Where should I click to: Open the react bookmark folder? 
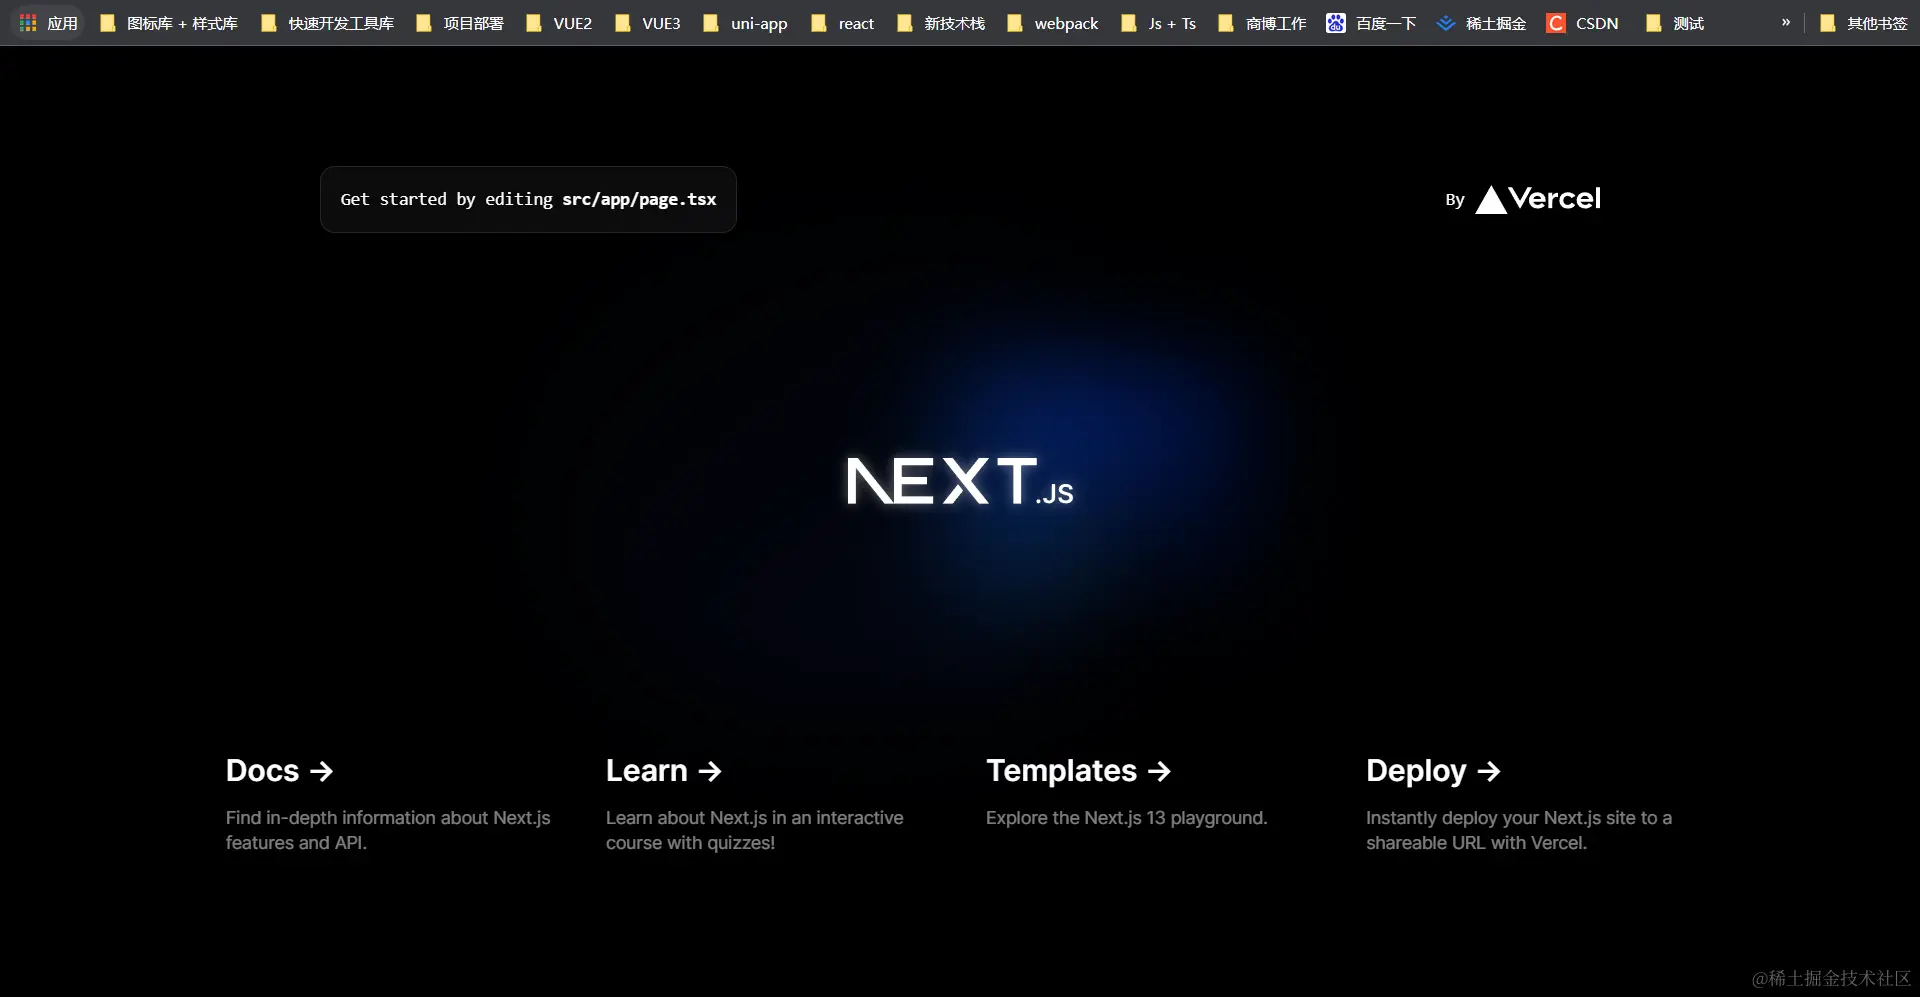[x=843, y=23]
